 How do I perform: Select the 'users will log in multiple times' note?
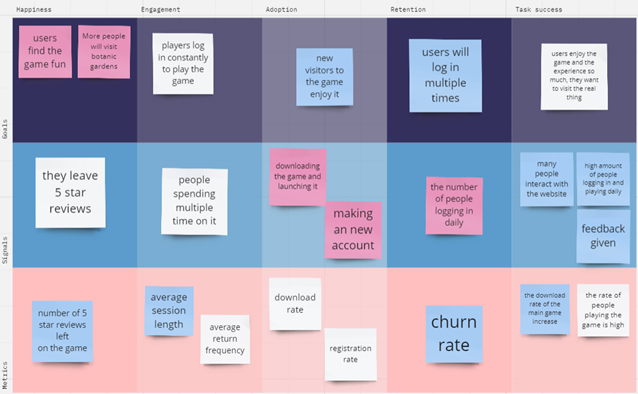[x=445, y=76]
